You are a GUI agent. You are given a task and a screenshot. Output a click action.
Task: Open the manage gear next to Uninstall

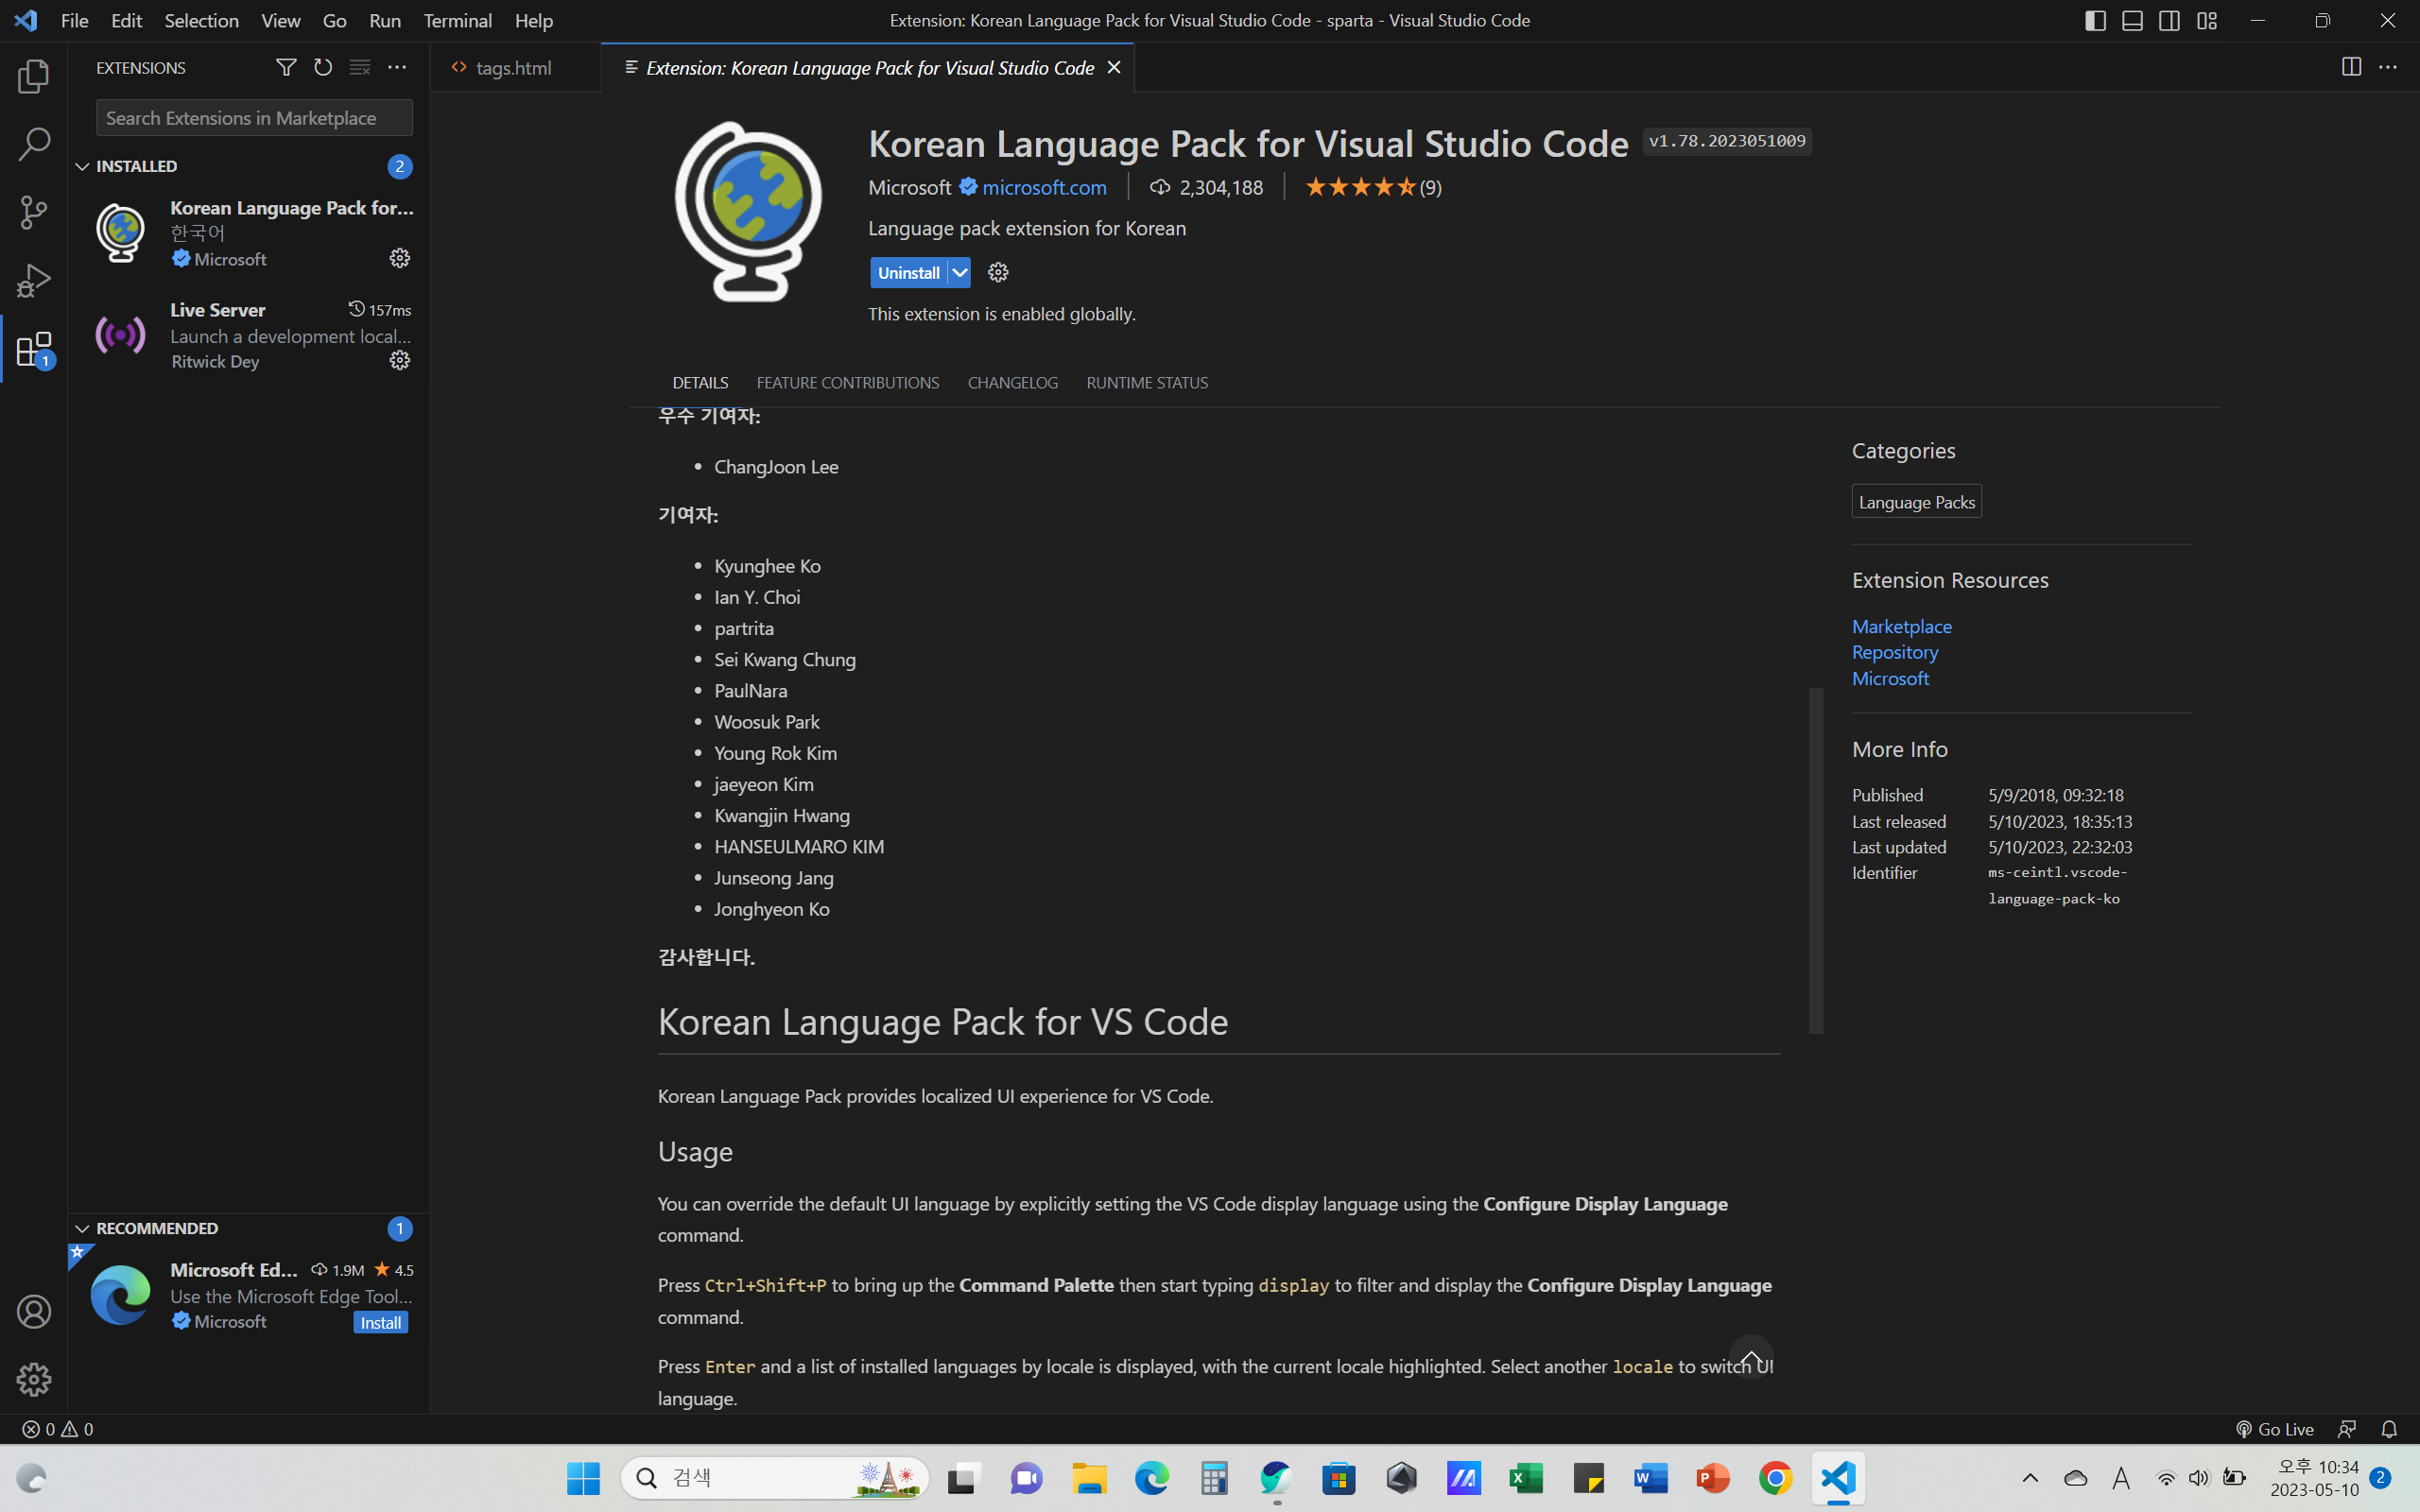[998, 272]
